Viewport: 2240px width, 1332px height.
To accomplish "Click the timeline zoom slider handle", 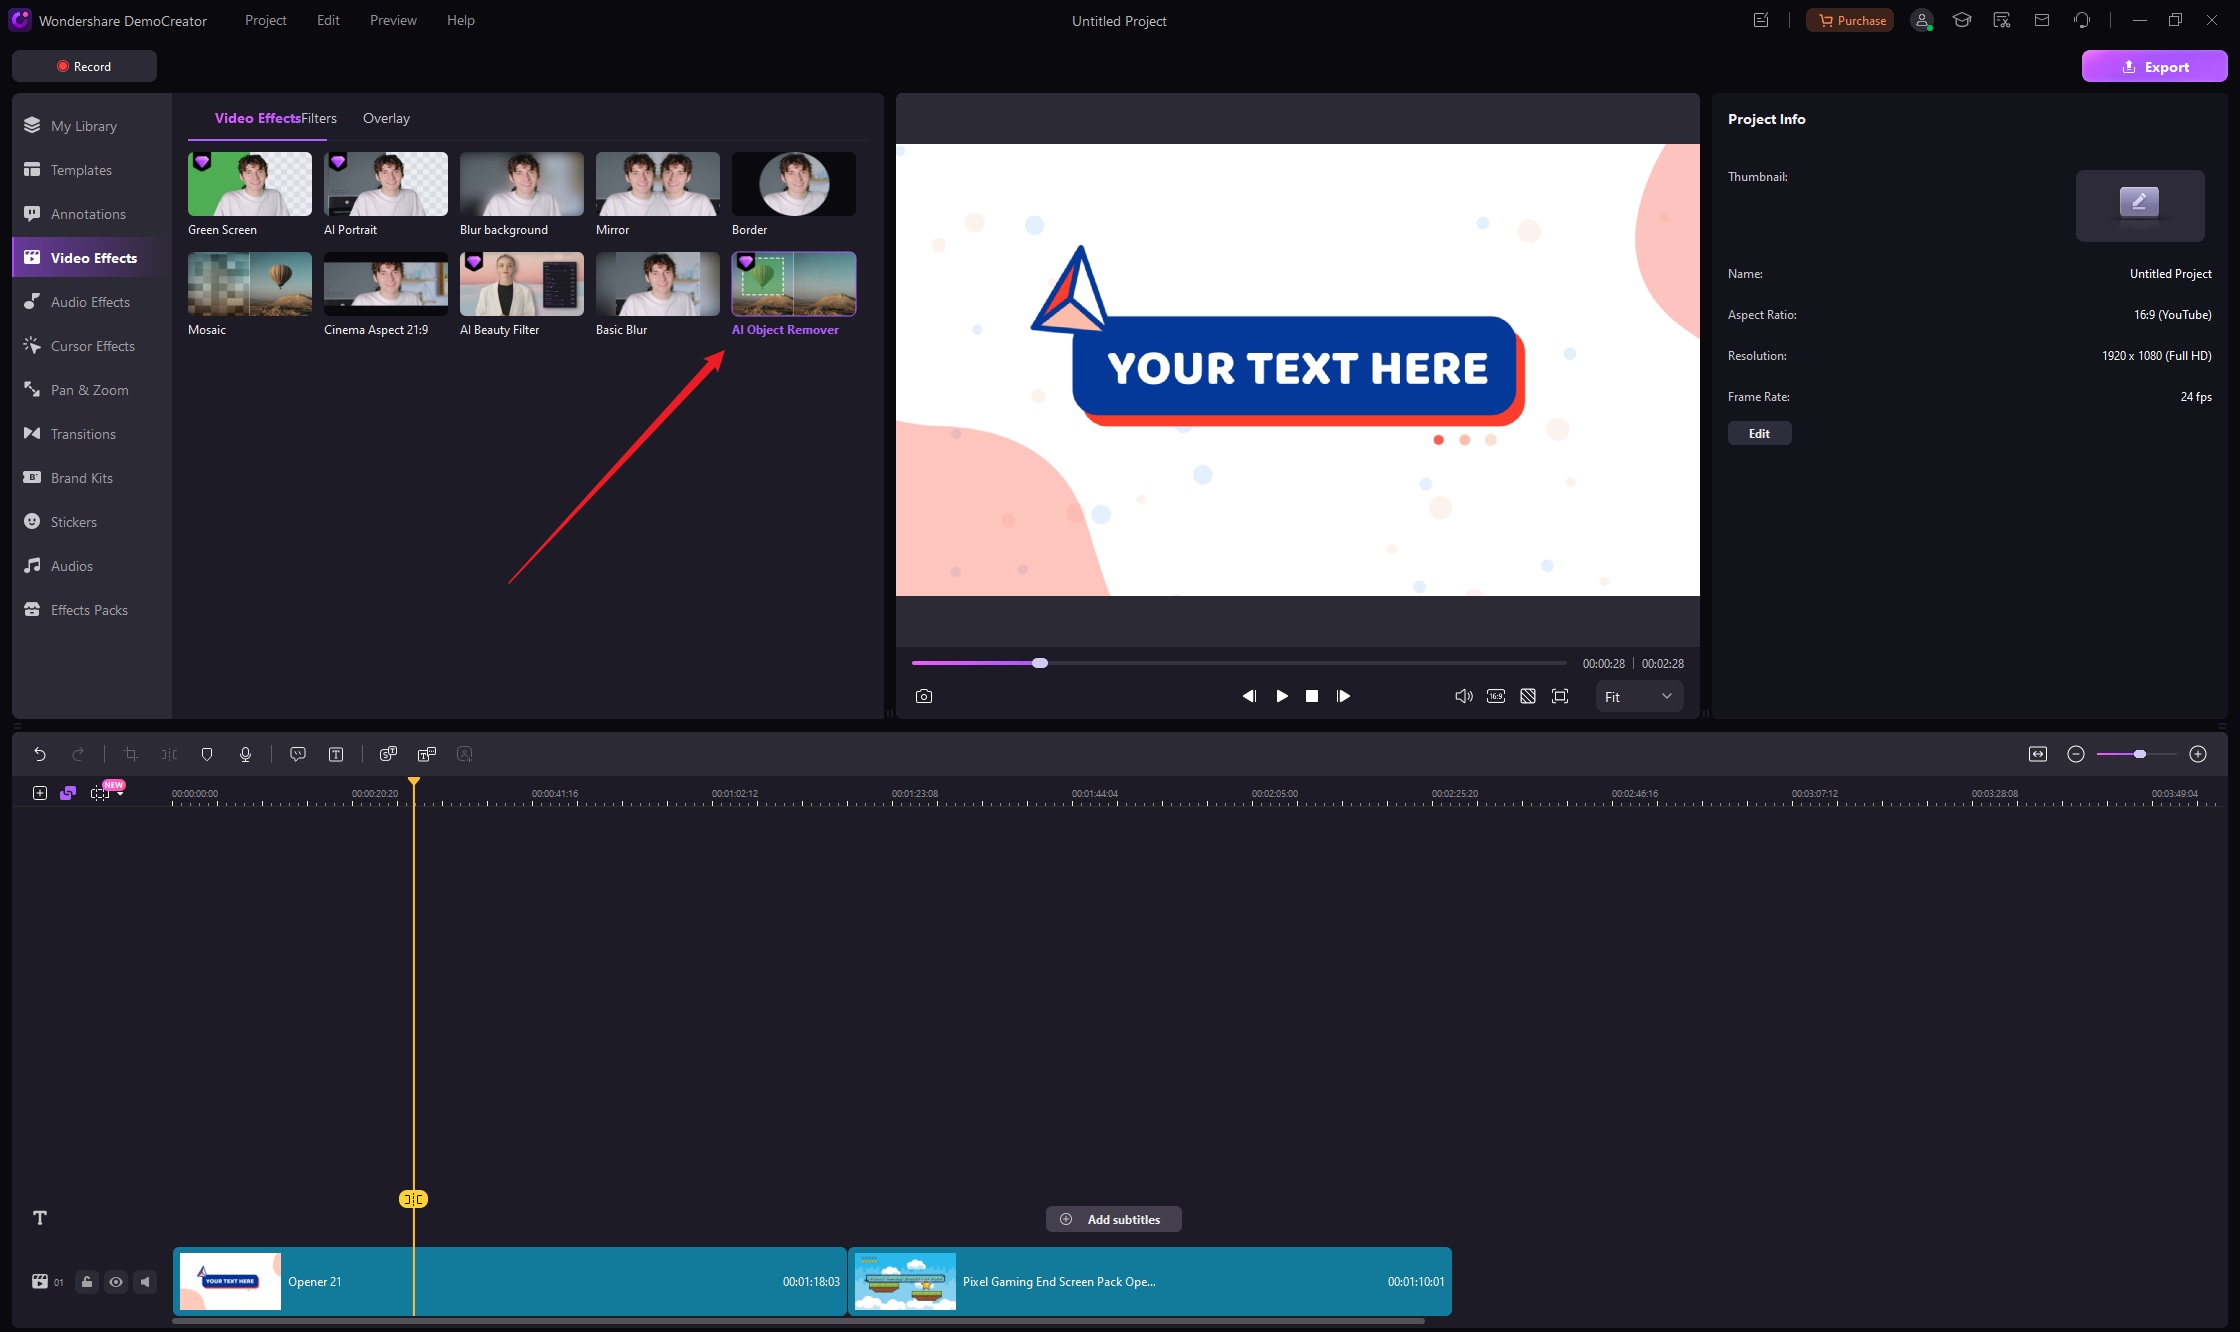I will click(2140, 754).
